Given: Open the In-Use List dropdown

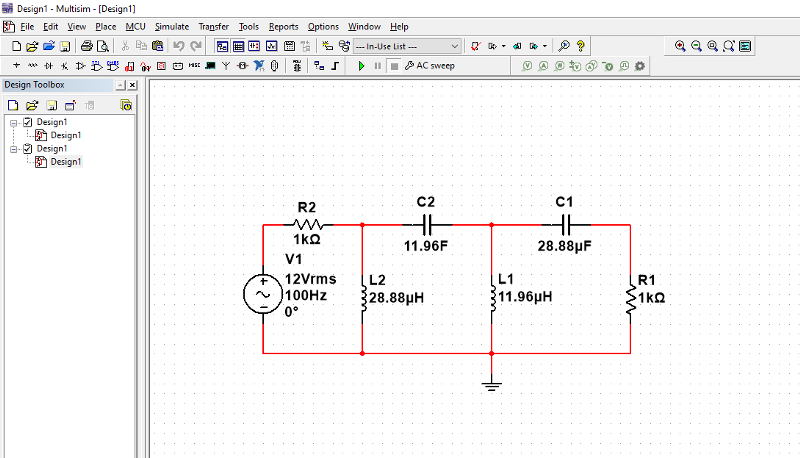Looking at the screenshot, I should tap(455, 46).
